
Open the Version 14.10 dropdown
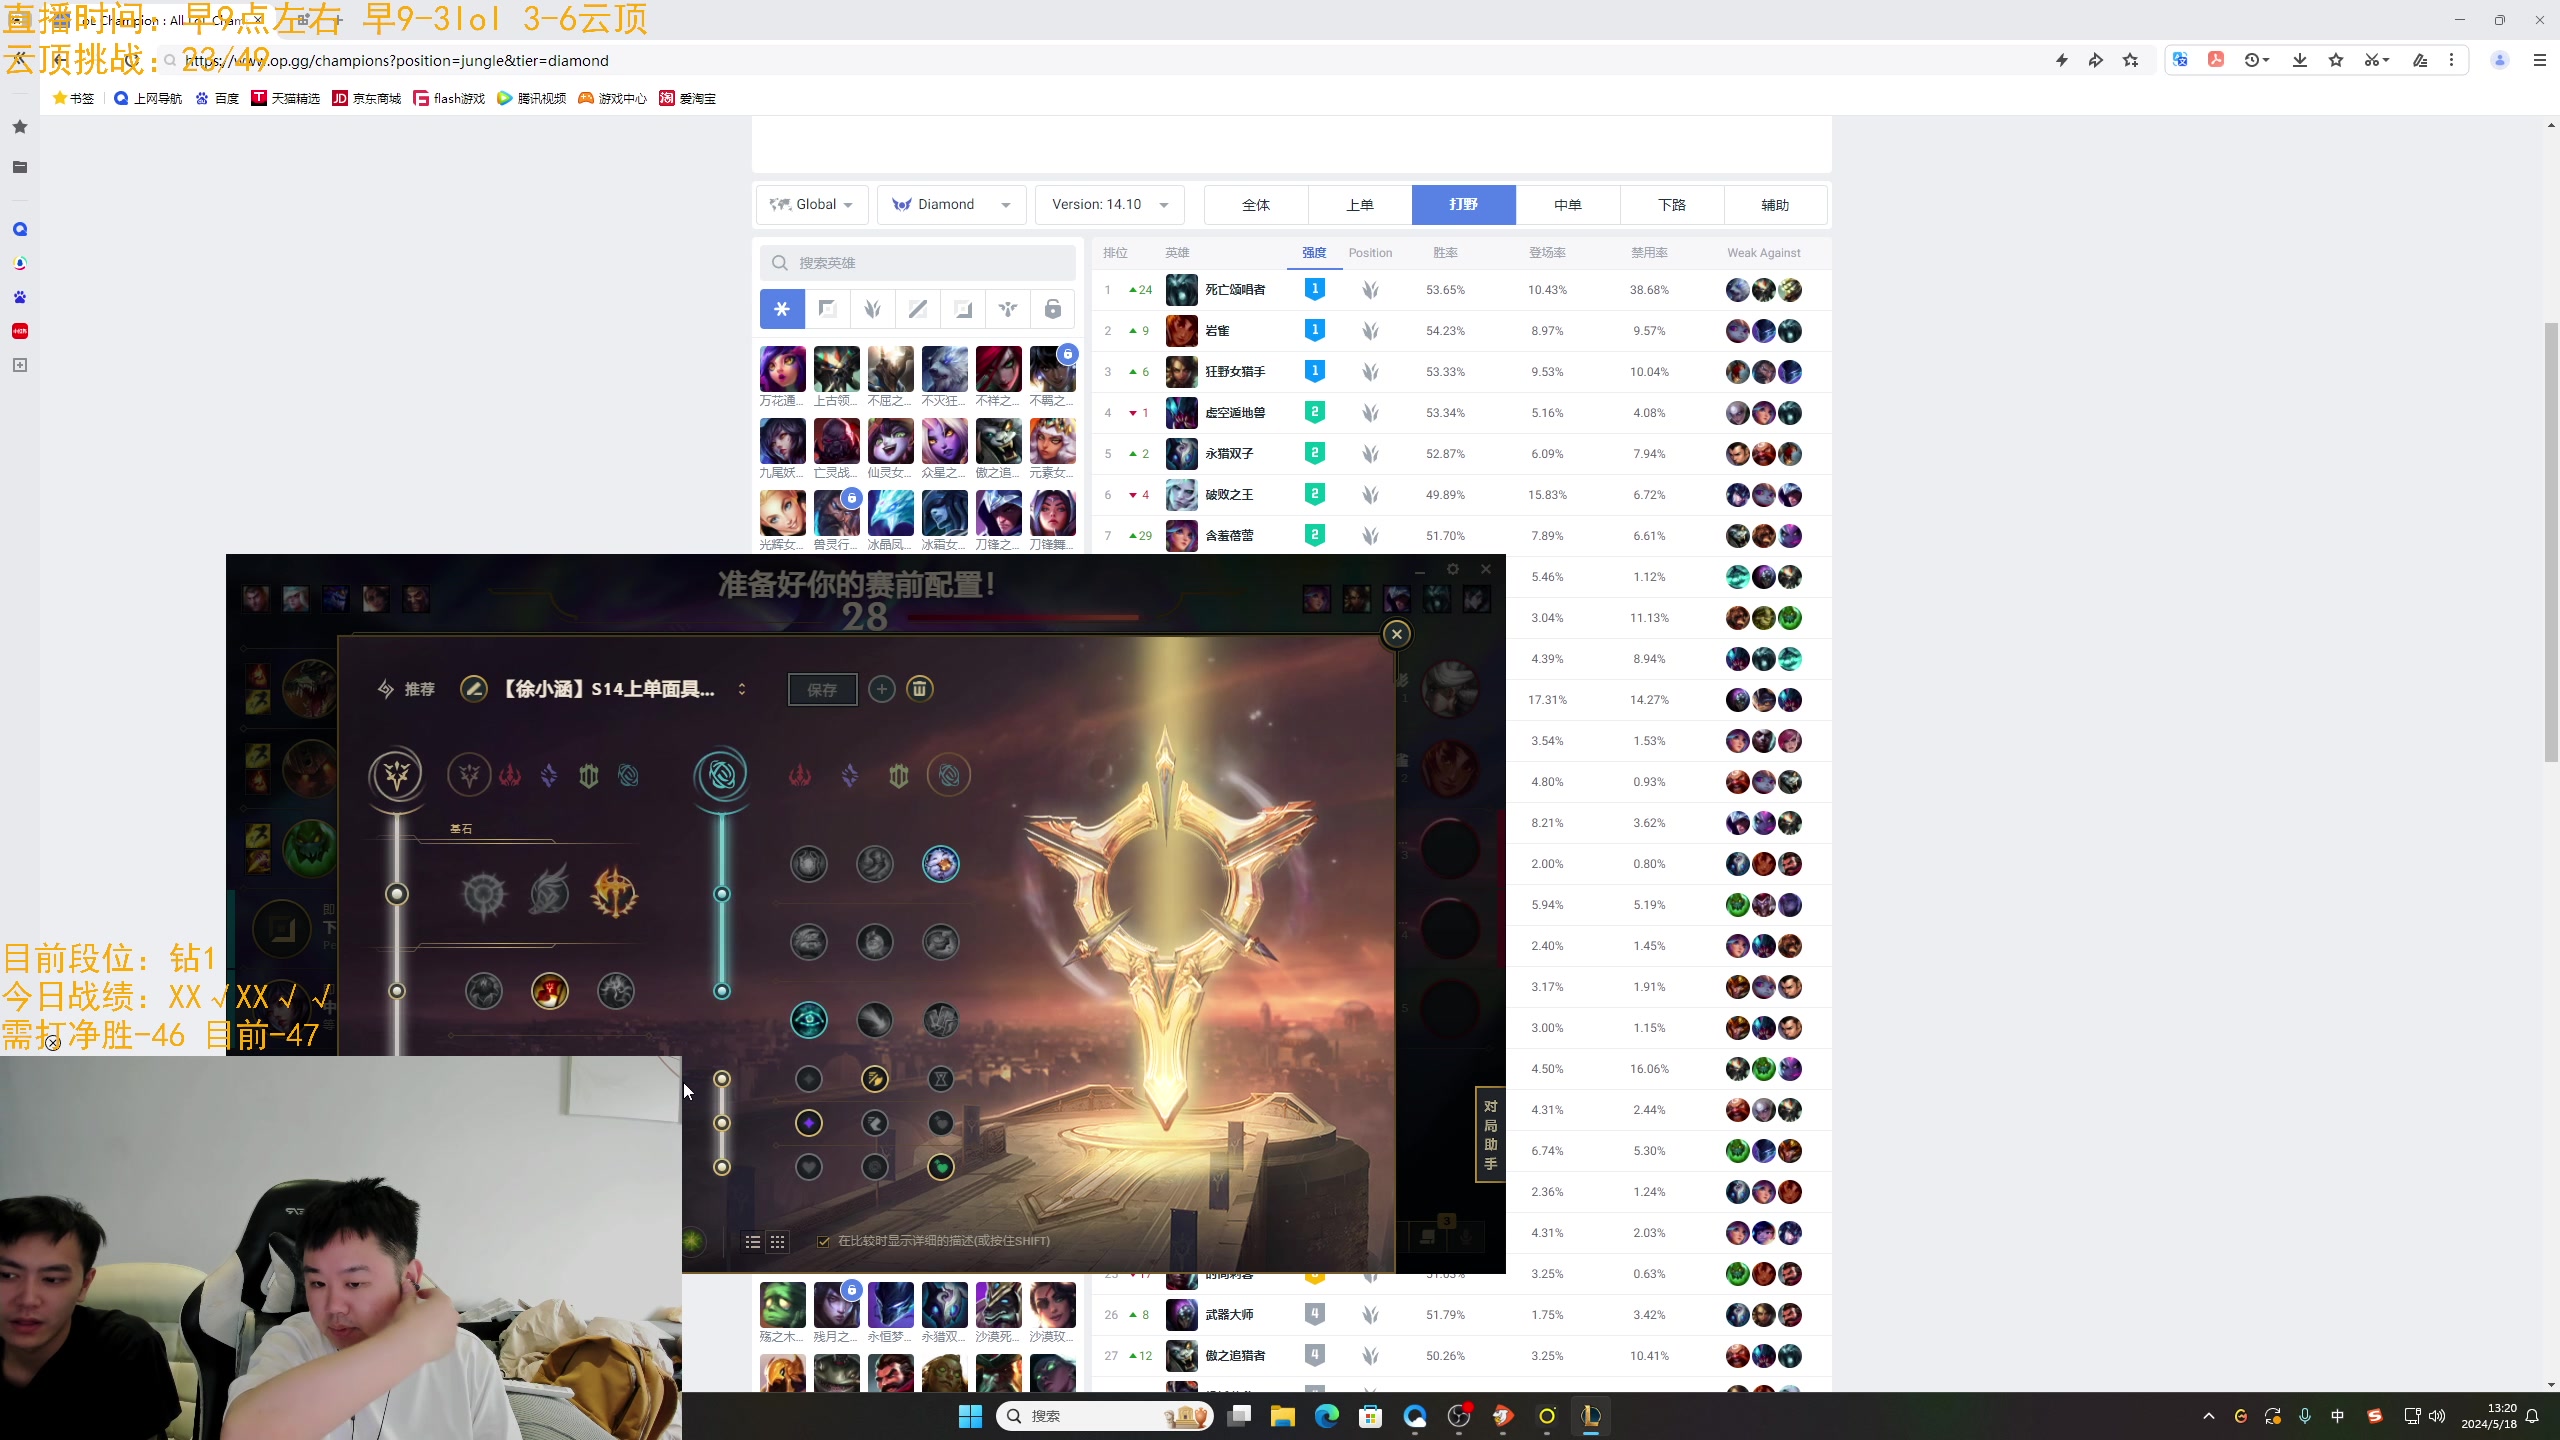[x=1110, y=204]
